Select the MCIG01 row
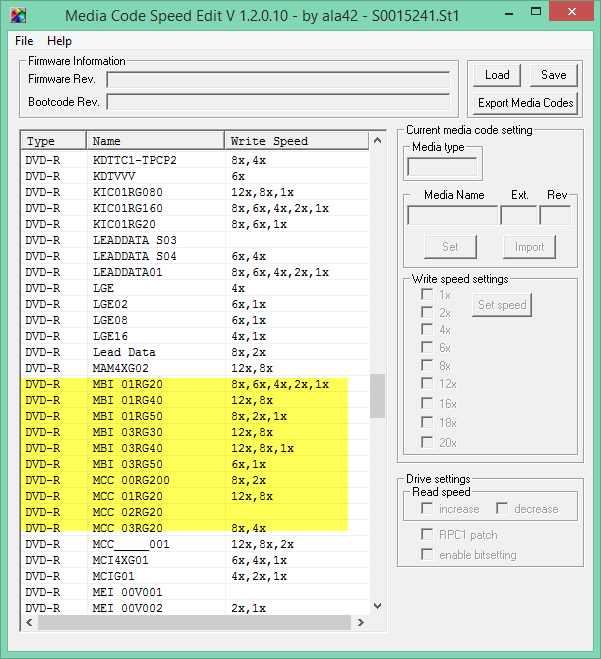Screen dimensions: 601x659 pyautogui.click(x=195, y=576)
